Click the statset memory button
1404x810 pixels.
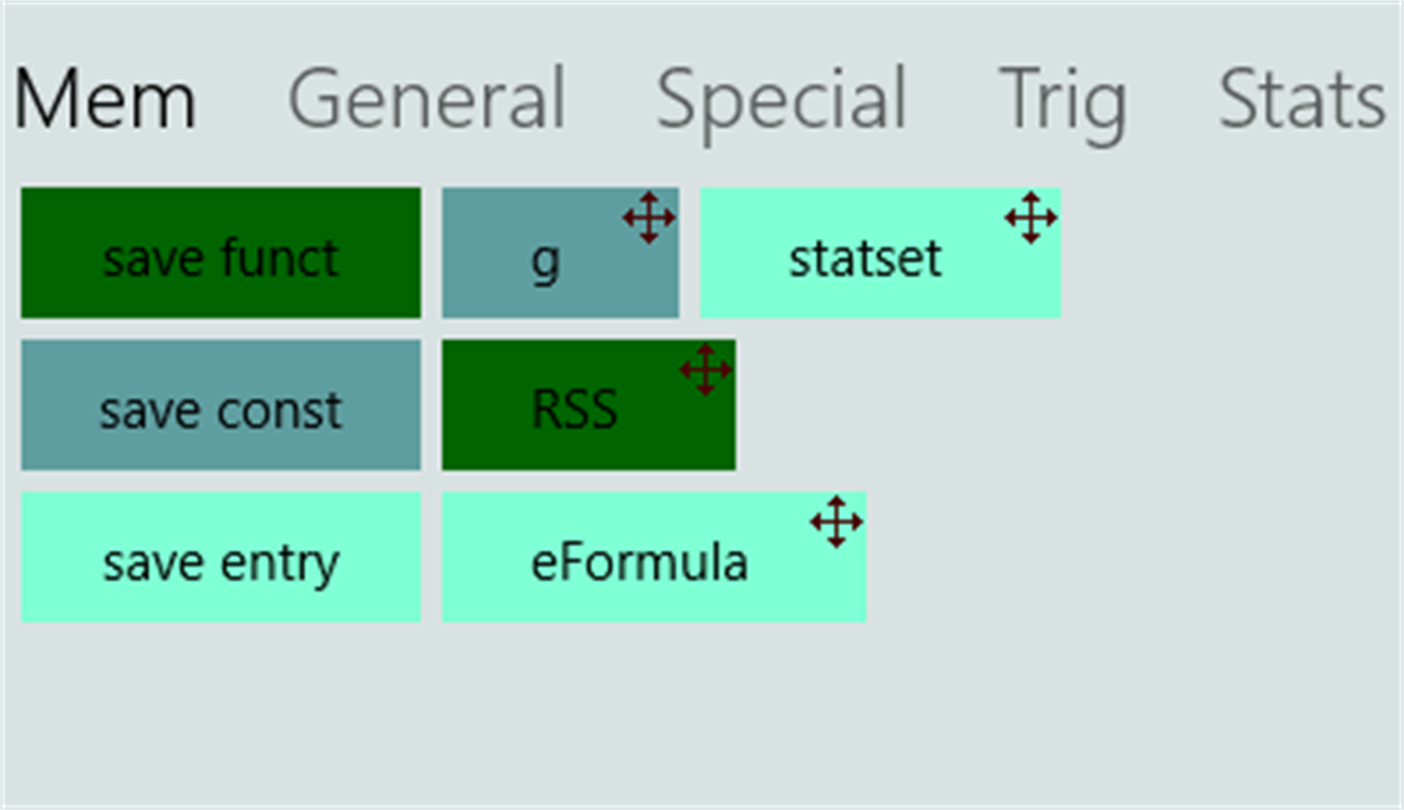(865, 260)
